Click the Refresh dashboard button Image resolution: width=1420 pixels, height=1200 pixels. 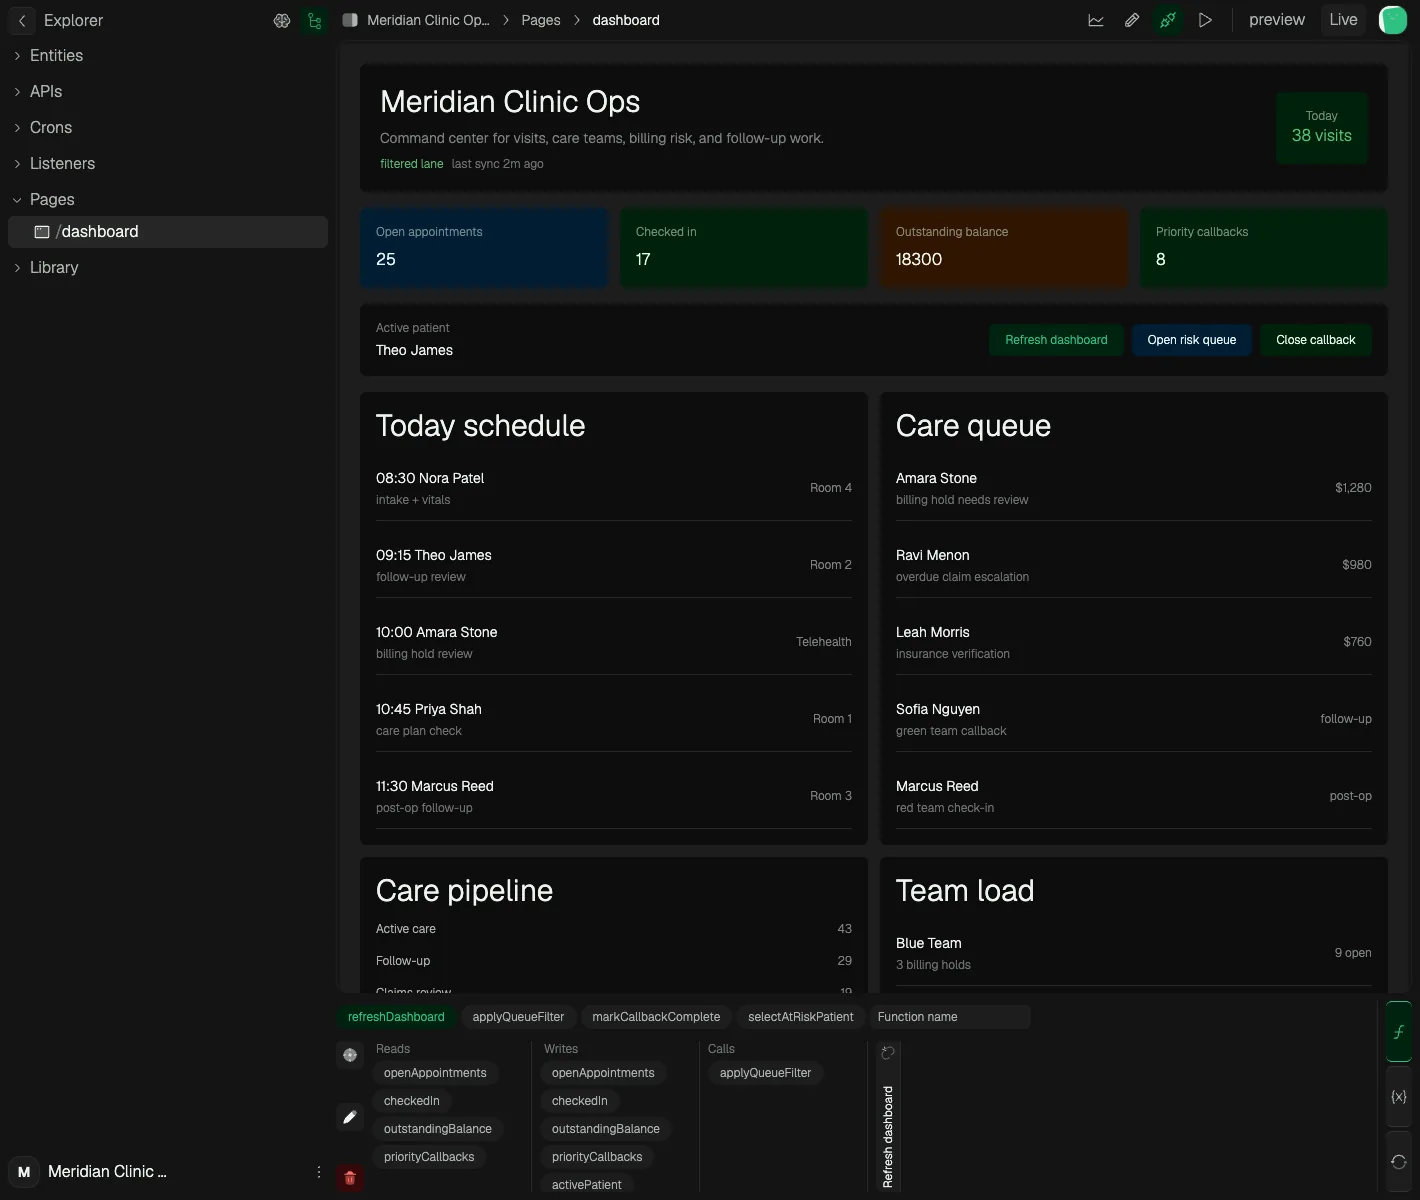1056,340
